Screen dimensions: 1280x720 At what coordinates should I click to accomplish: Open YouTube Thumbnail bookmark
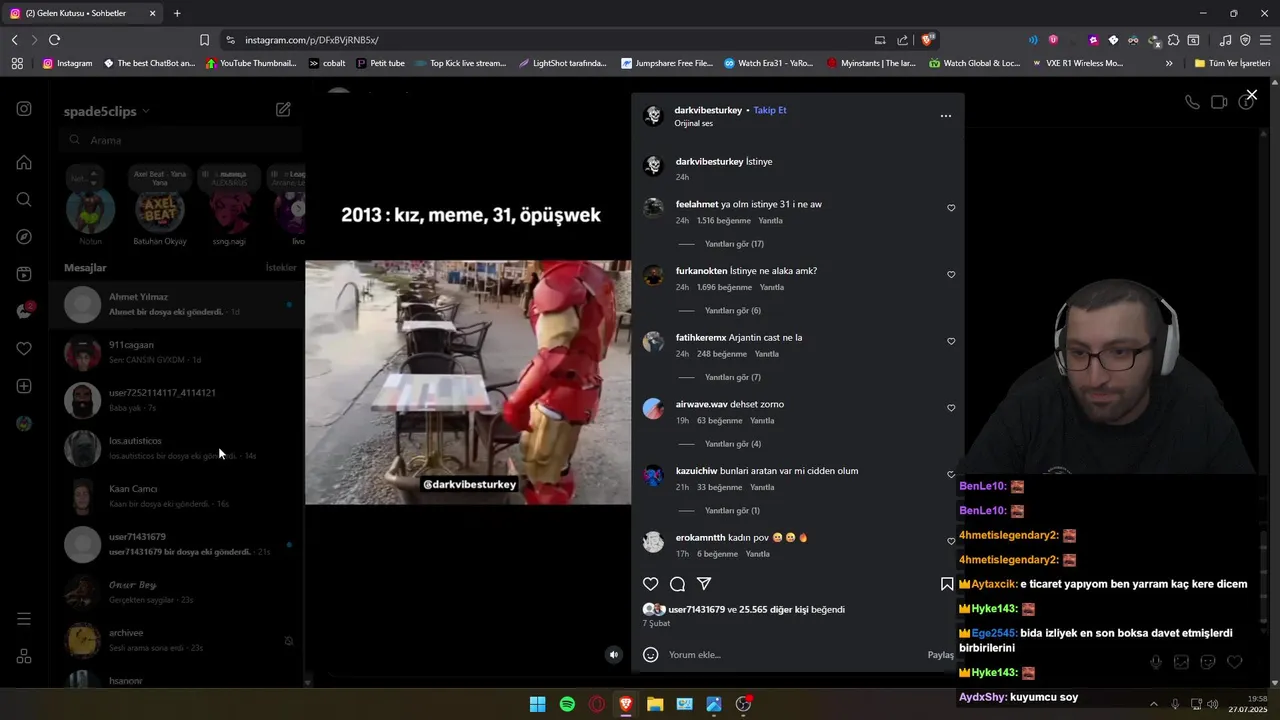251,63
